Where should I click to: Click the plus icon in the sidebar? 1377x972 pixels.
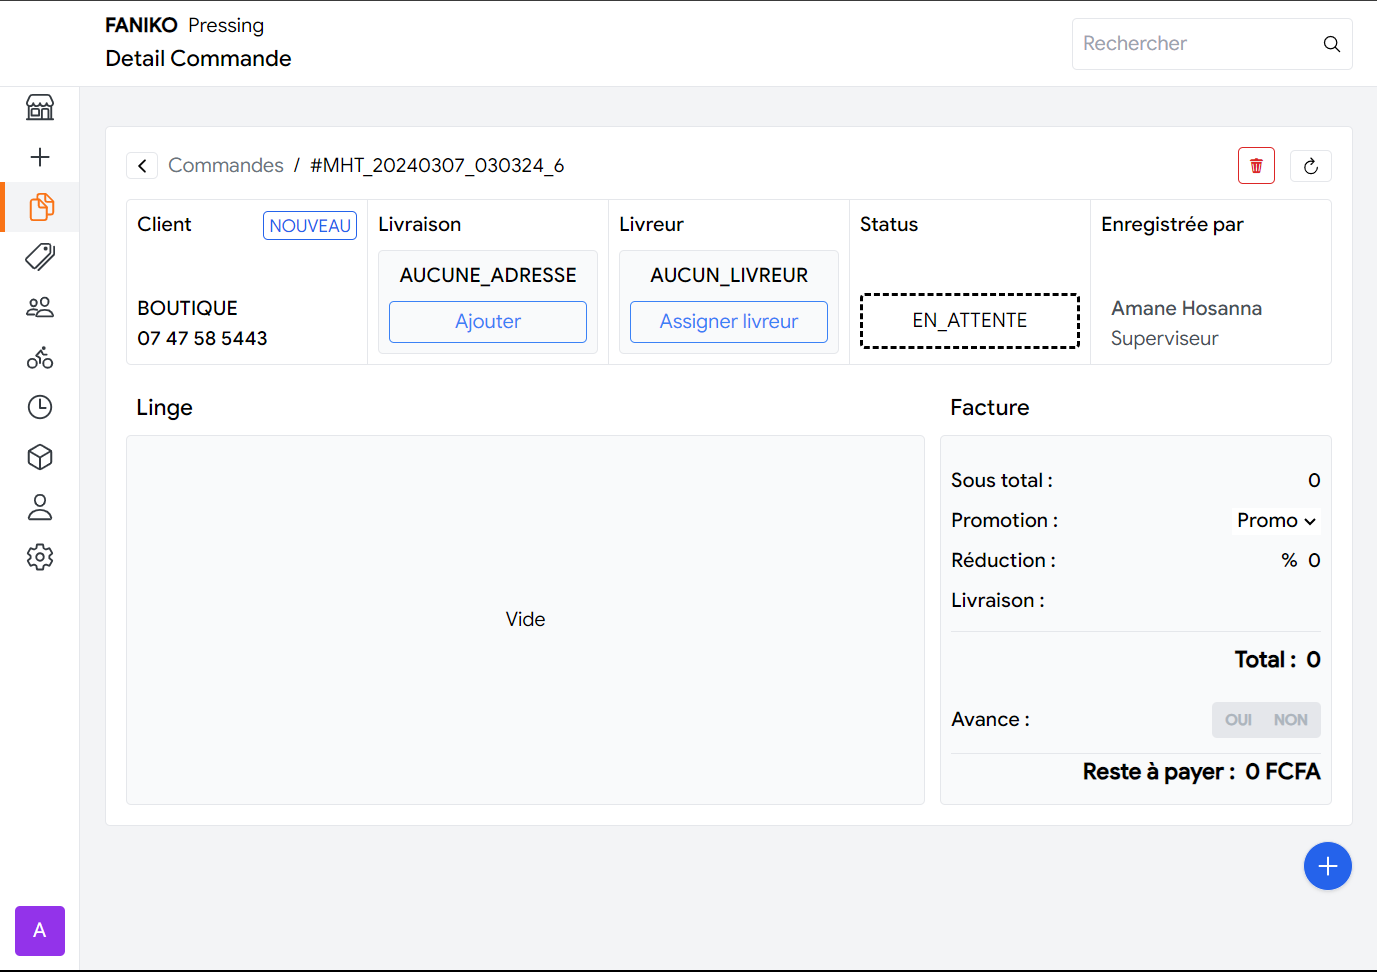[40, 157]
